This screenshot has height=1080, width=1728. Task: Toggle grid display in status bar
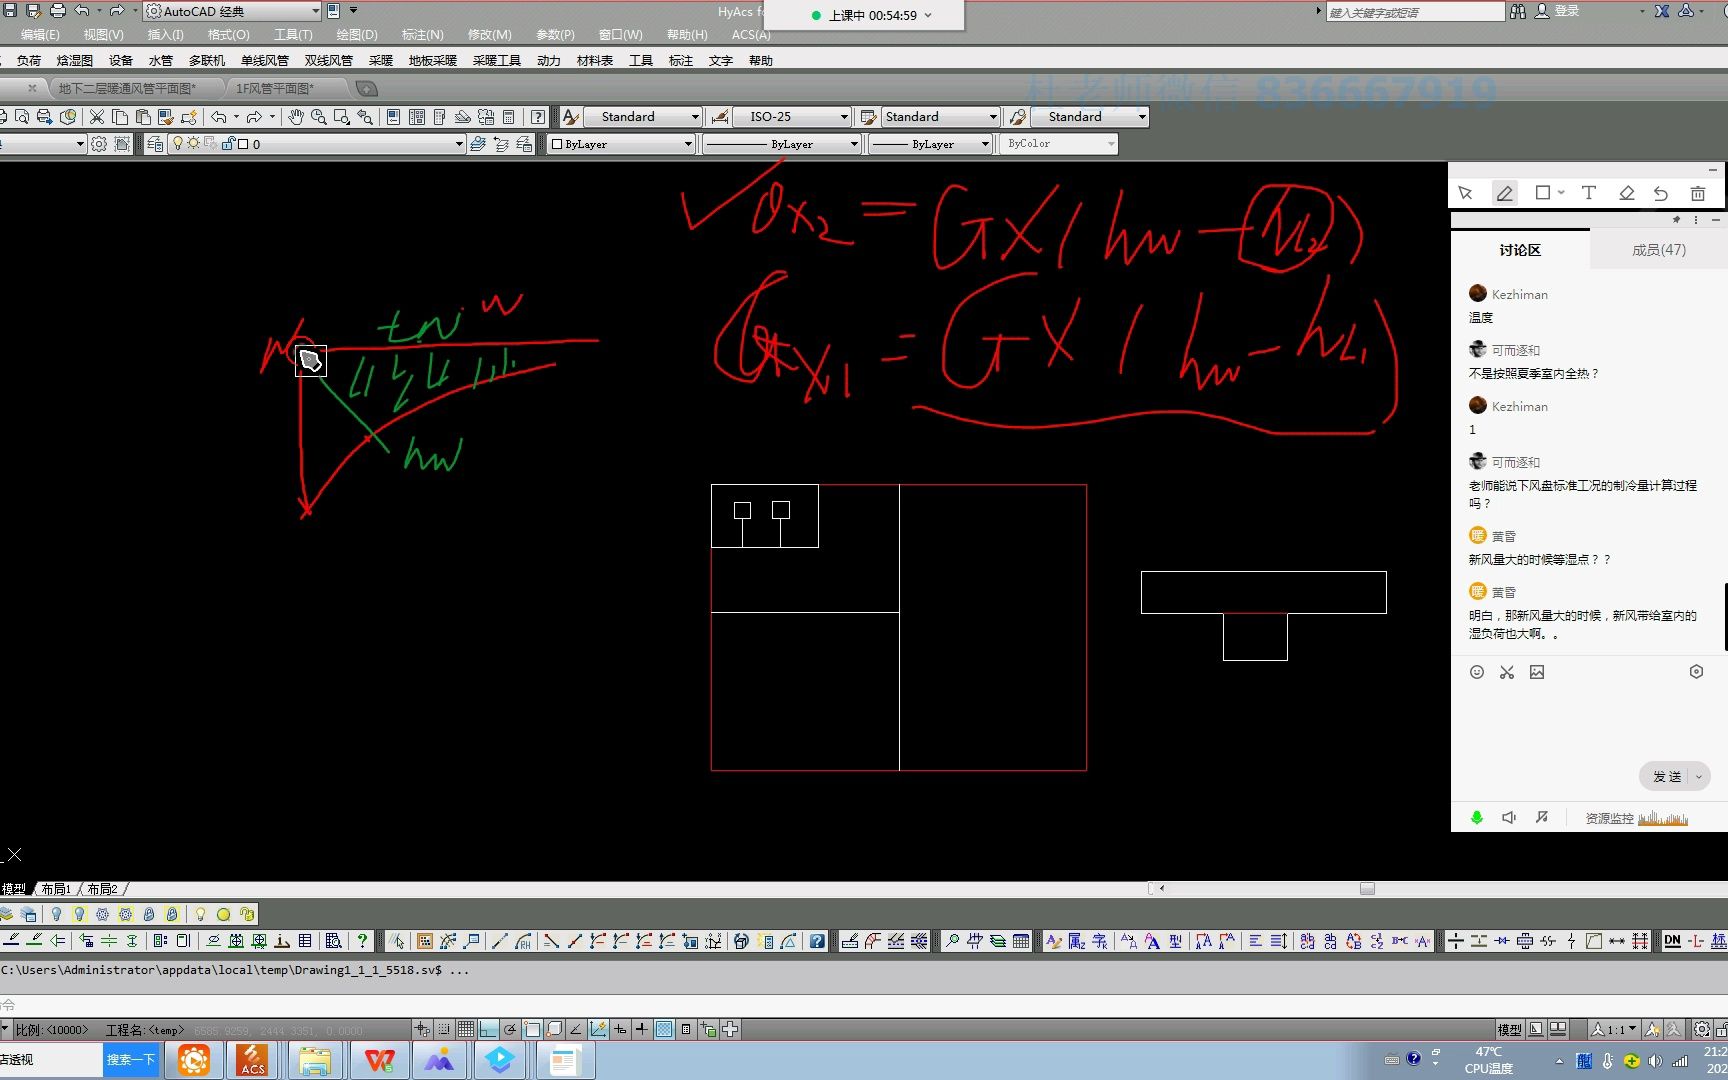click(x=466, y=1029)
